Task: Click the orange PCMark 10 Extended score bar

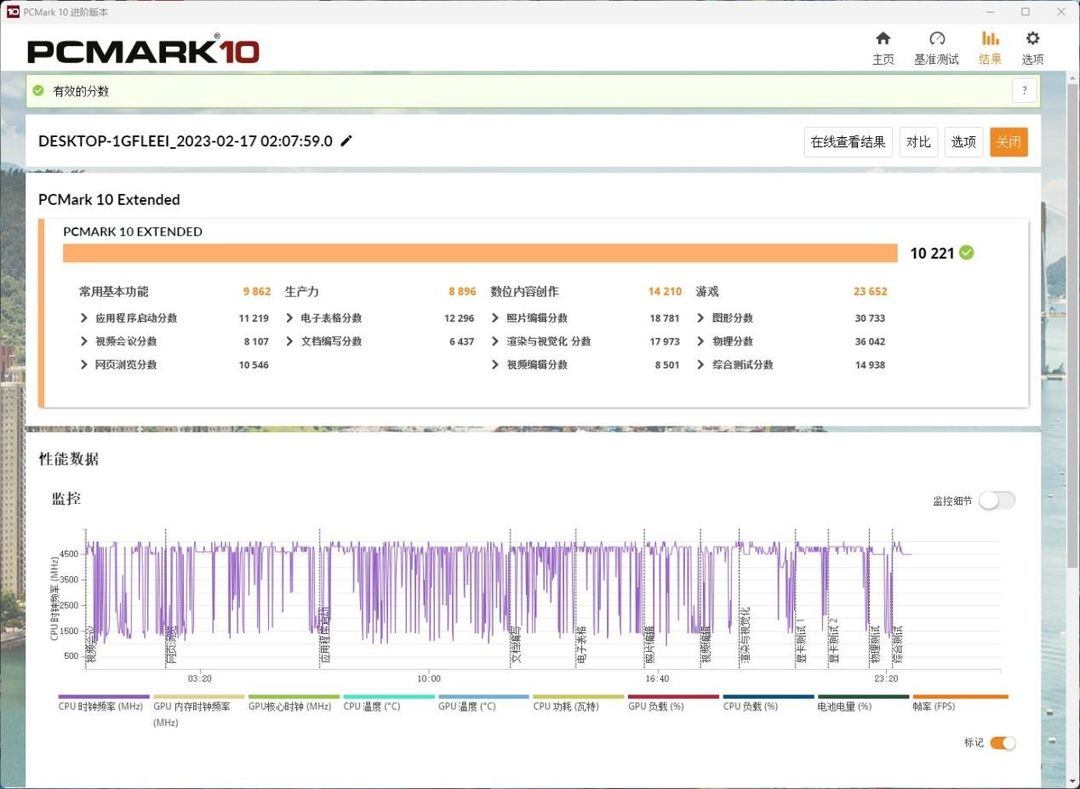Action: pyautogui.click(x=480, y=253)
